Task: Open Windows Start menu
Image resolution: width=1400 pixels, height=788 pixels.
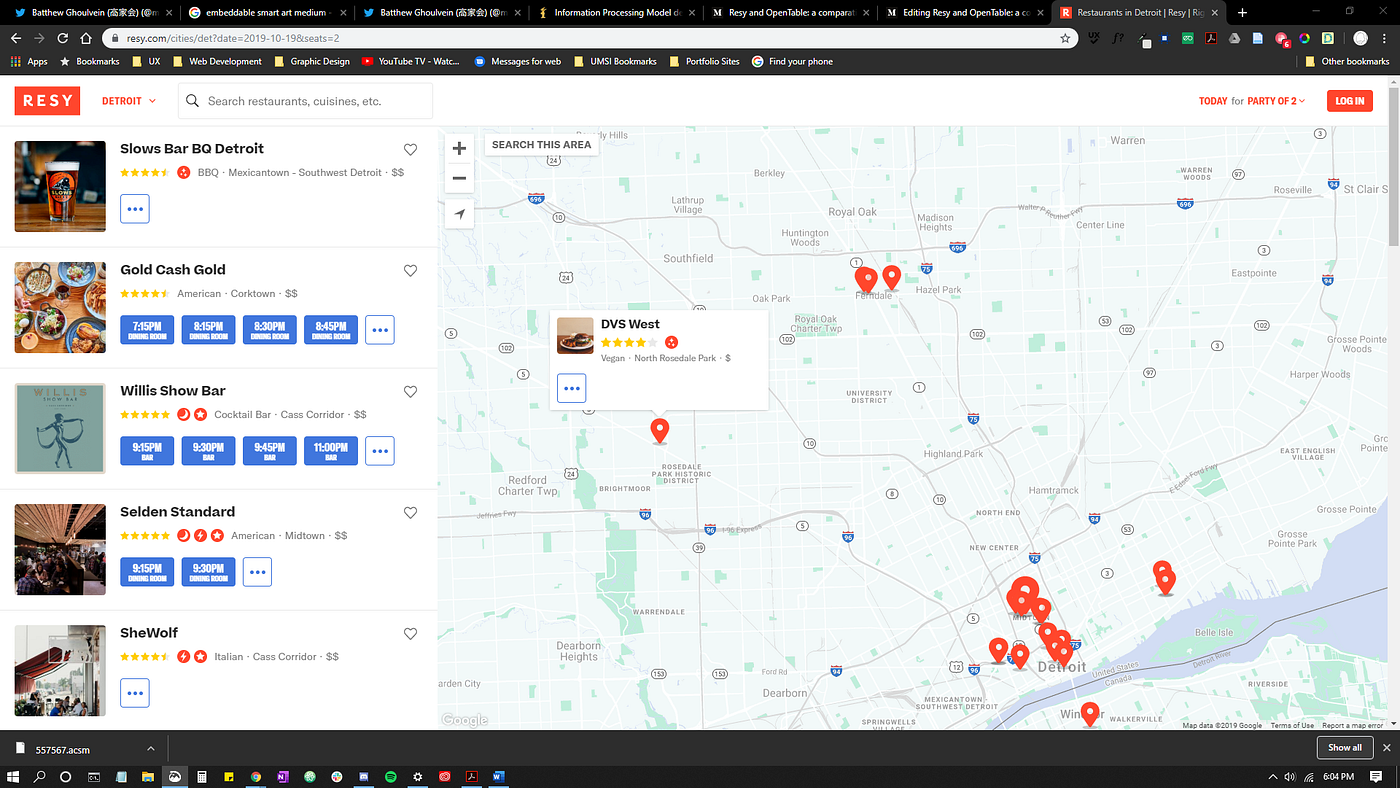Action: pos(13,776)
